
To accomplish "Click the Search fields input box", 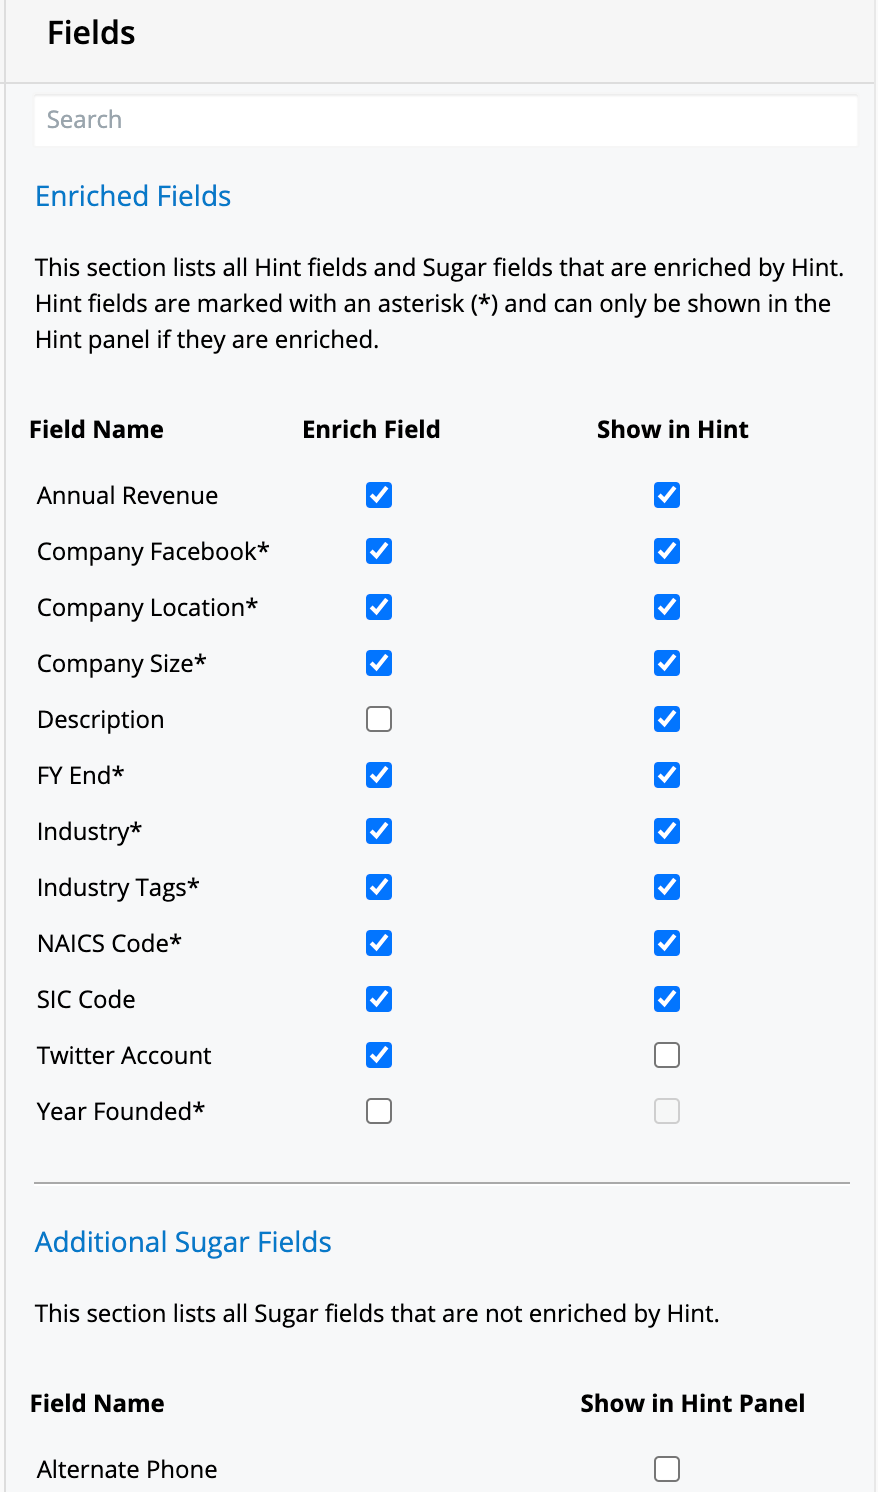I will click(445, 120).
